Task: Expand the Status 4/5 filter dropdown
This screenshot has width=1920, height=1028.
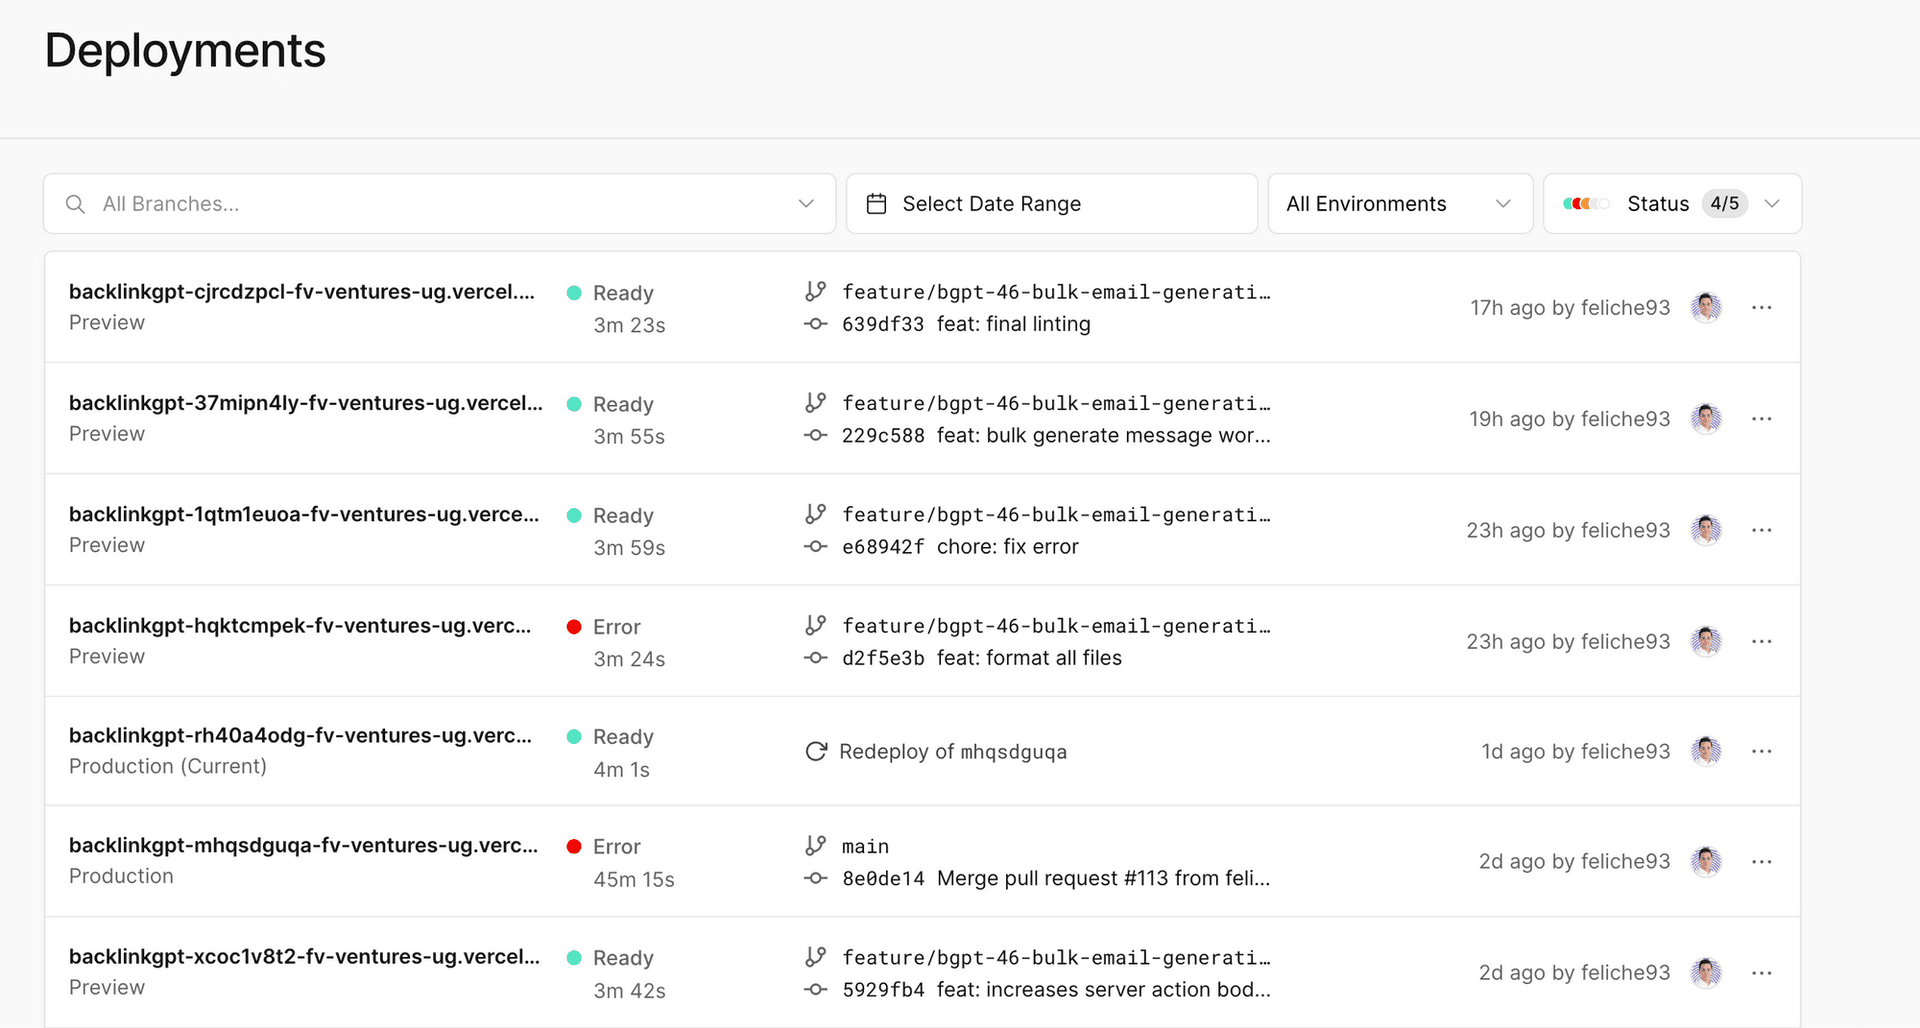Action: coord(1773,203)
